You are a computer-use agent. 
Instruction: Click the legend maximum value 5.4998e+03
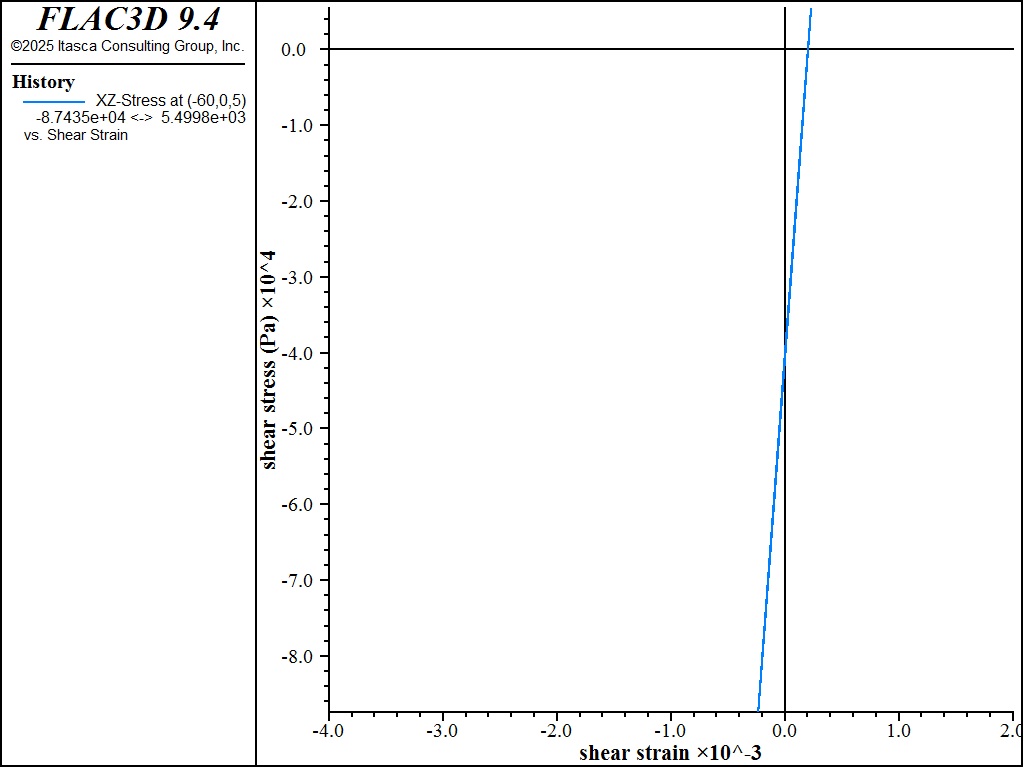[203, 117]
